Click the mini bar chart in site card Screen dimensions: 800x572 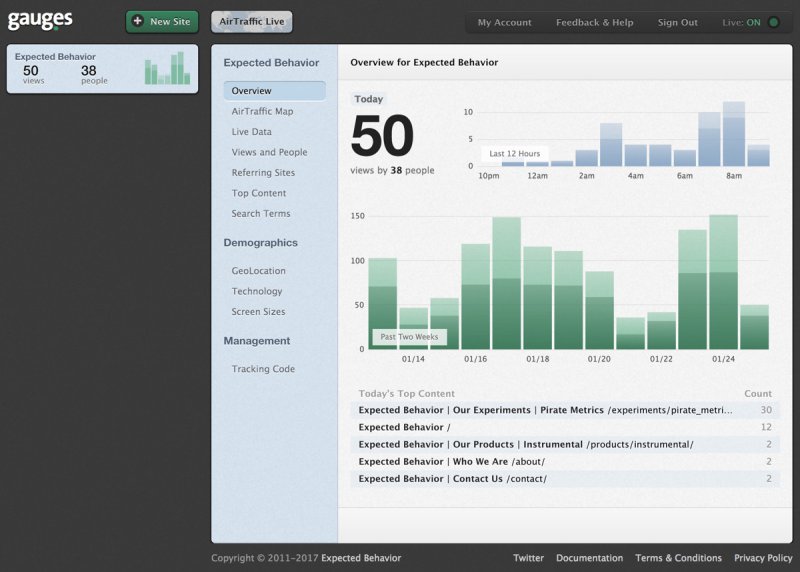[167, 68]
